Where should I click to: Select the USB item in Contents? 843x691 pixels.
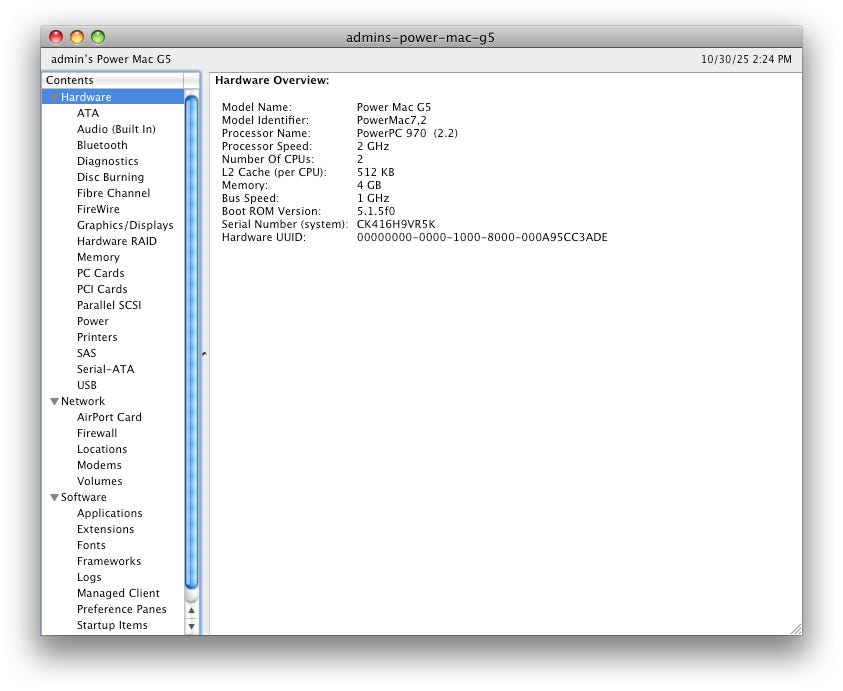pos(87,385)
